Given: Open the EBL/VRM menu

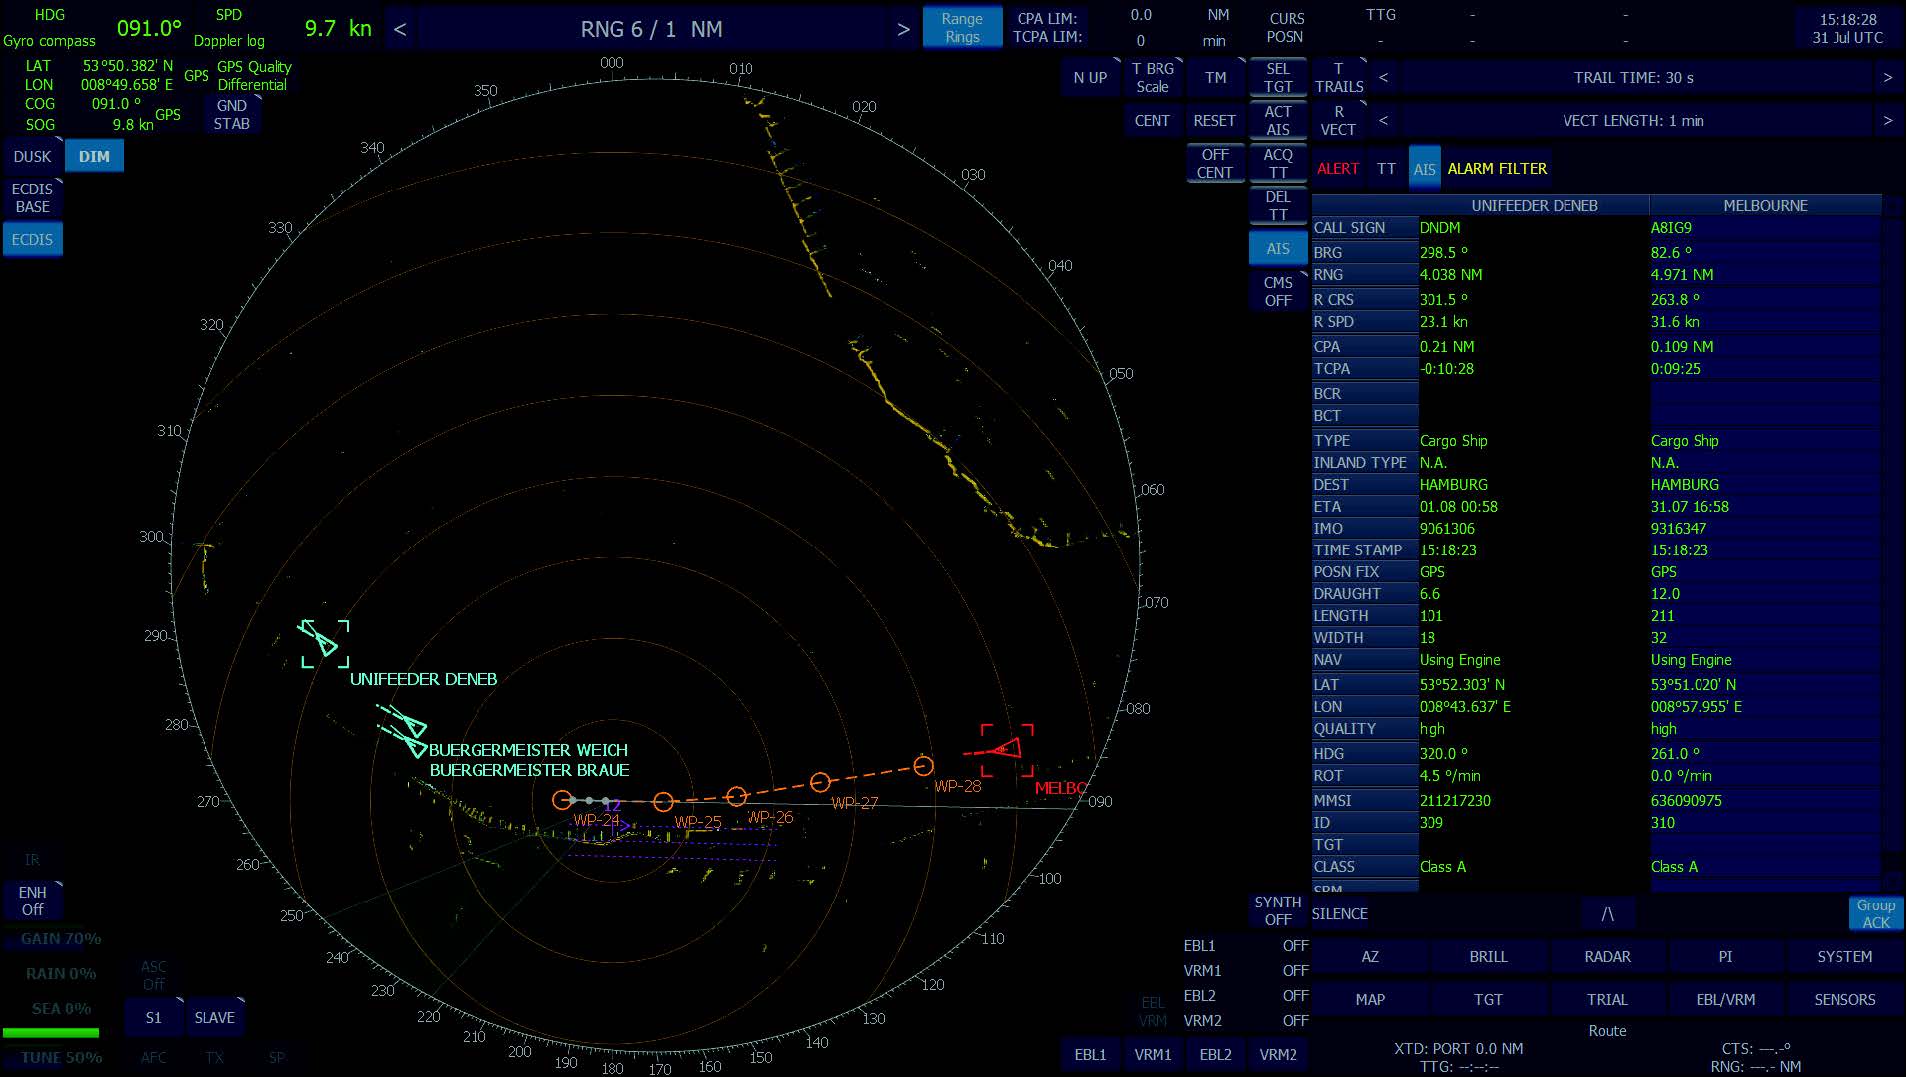Looking at the screenshot, I should pyautogui.click(x=1725, y=999).
